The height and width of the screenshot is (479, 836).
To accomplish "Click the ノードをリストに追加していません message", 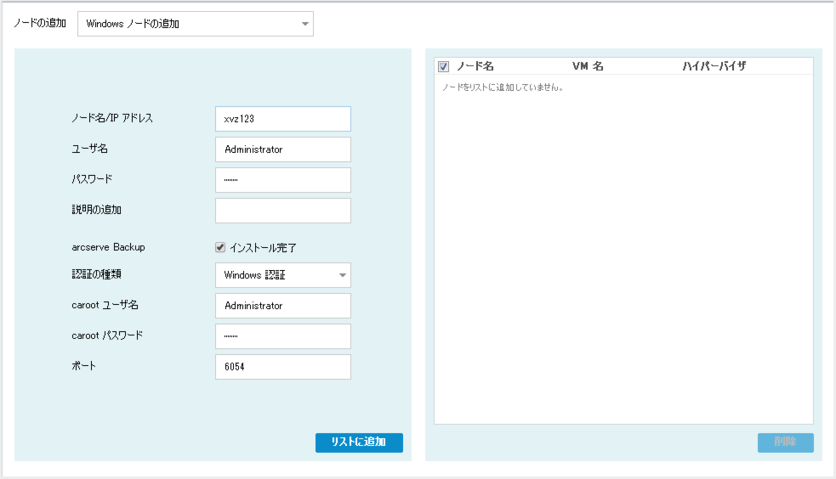I will [x=502, y=87].
